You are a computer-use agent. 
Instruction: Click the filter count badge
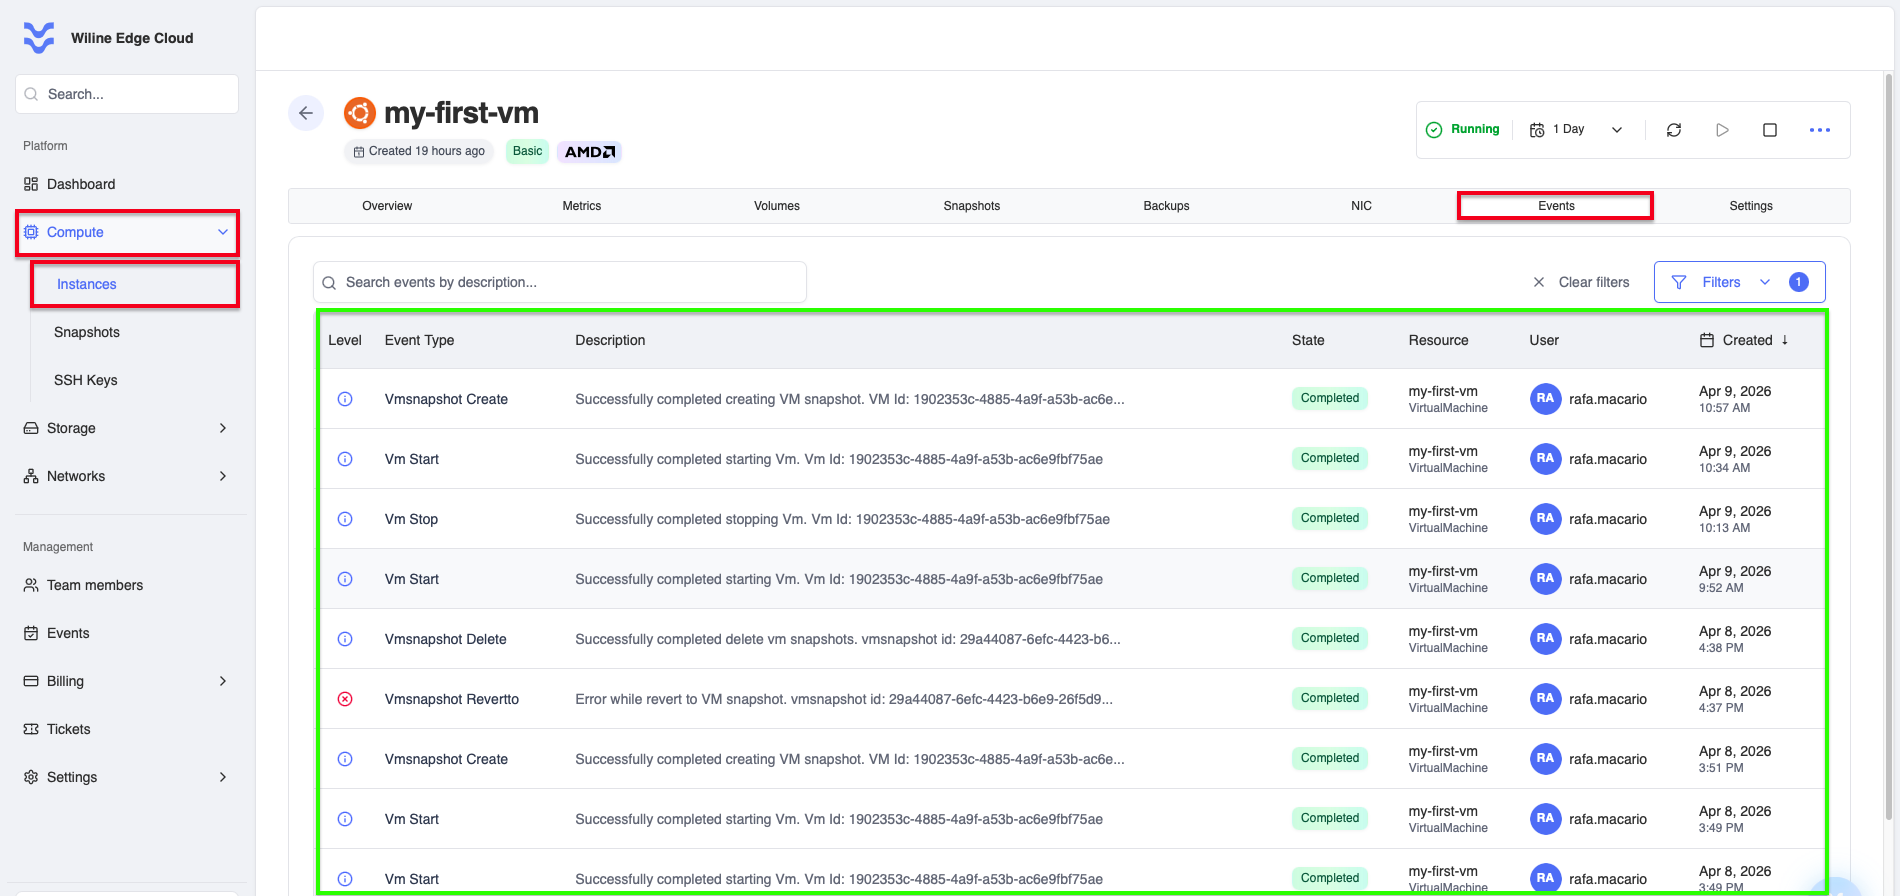[x=1798, y=282]
